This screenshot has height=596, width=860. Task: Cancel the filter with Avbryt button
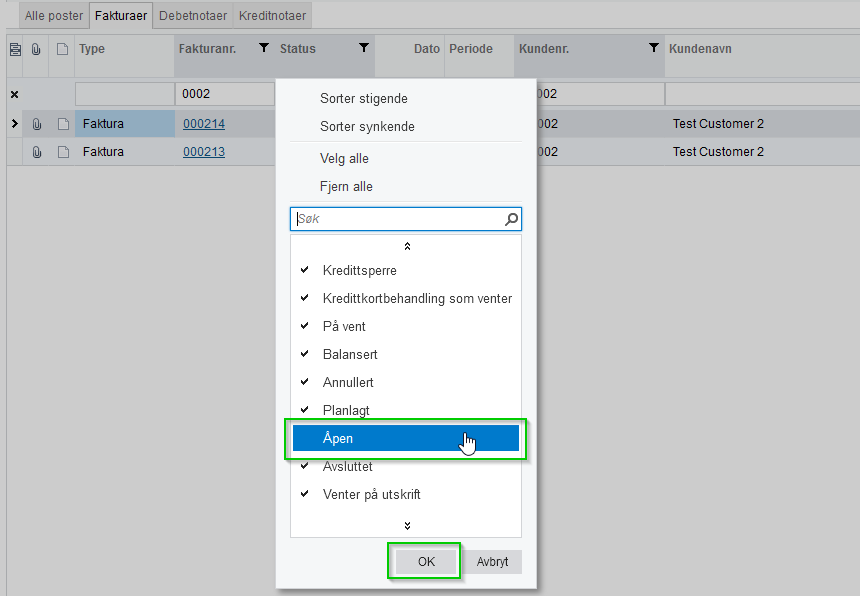493,561
